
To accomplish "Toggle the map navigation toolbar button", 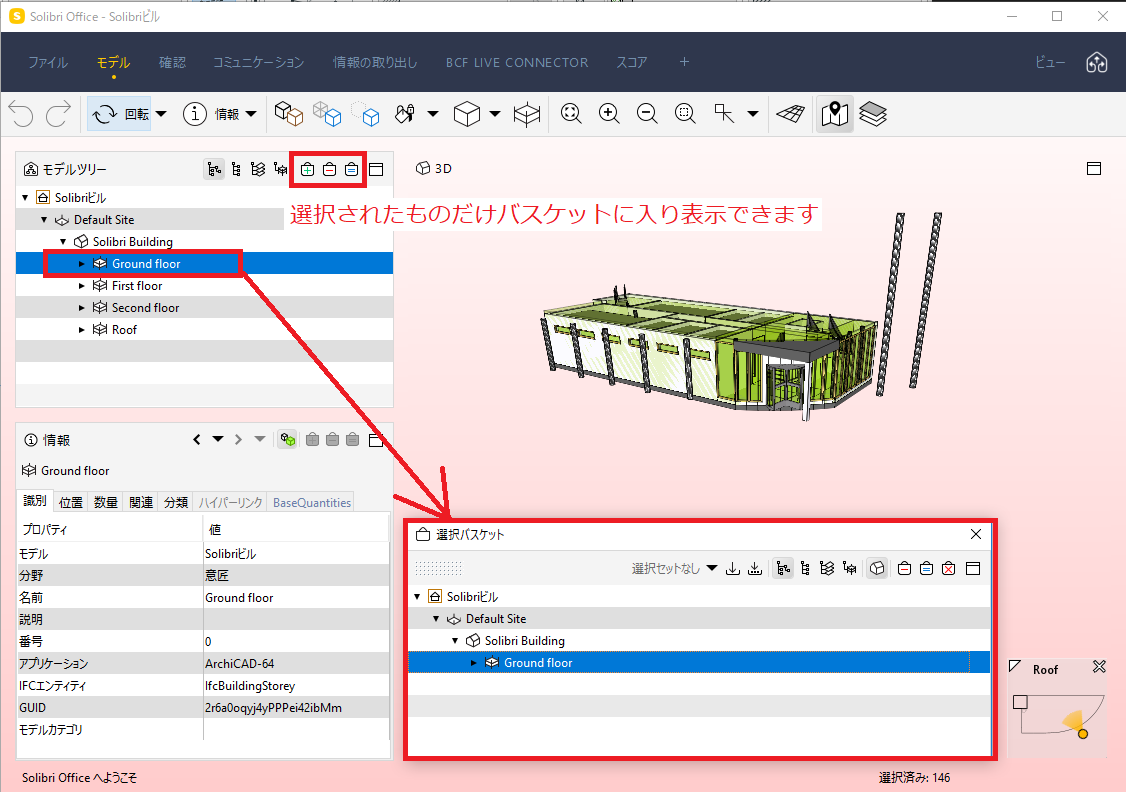I will pyautogui.click(x=834, y=114).
